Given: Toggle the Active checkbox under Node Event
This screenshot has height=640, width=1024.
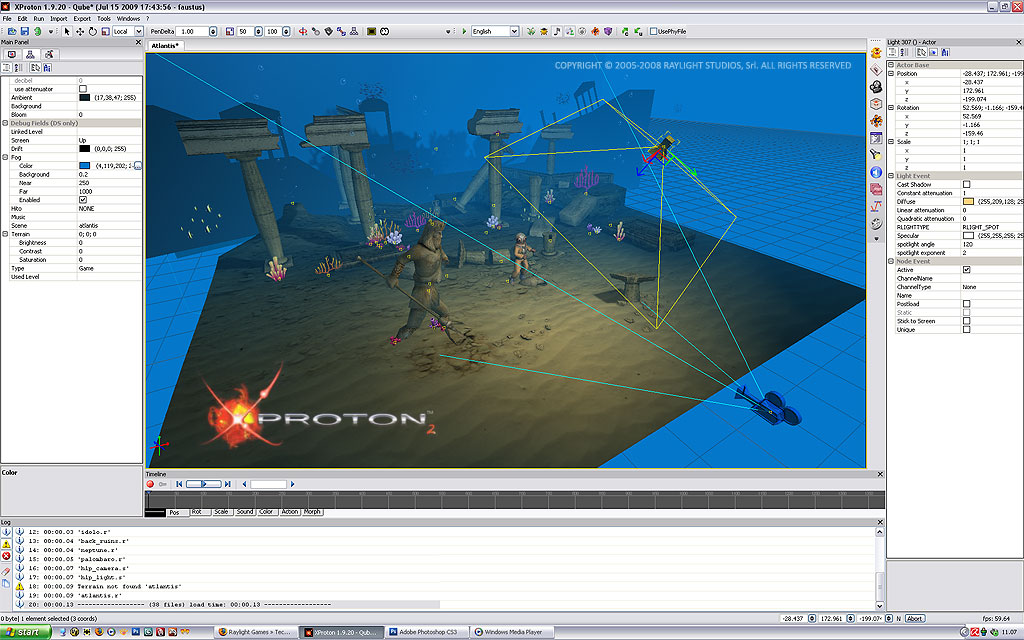Looking at the screenshot, I should 967,270.
